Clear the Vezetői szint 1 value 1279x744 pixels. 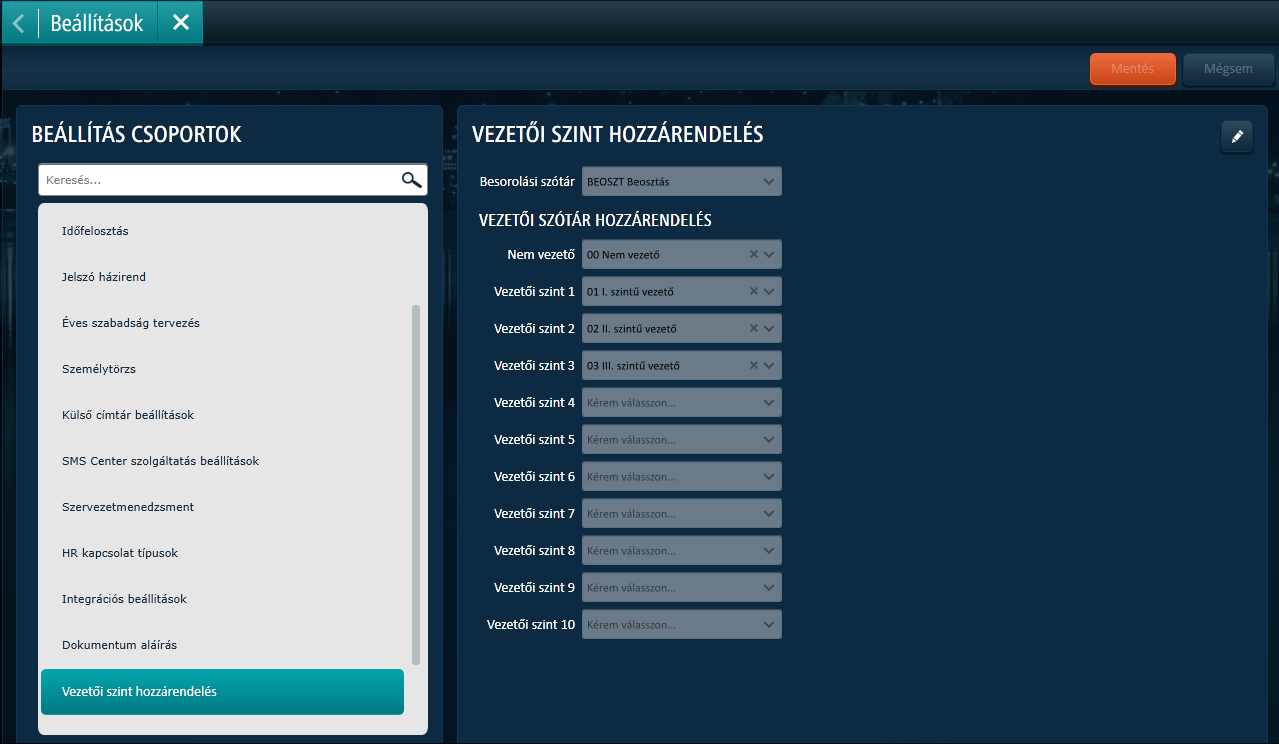[754, 291]
